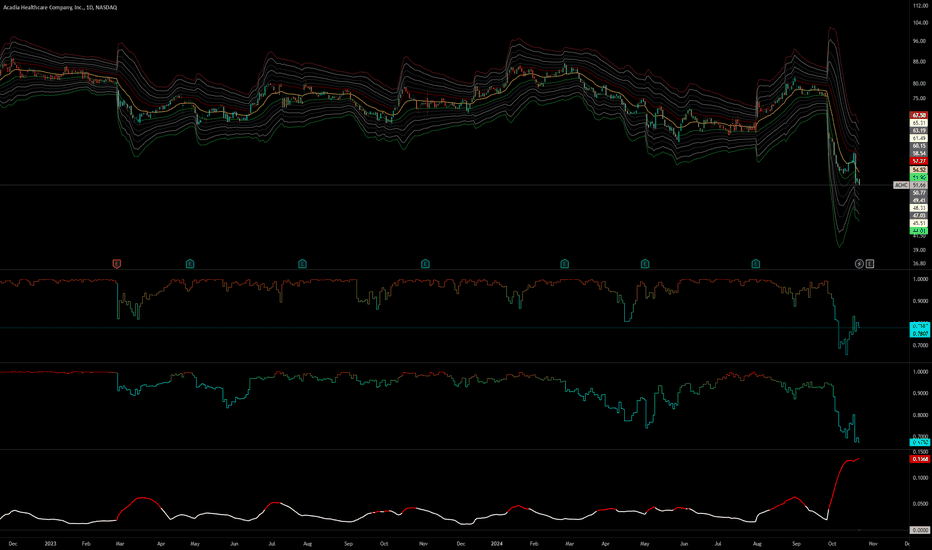Click the 104.00 price scale label
Viewport: 932px width, 550px height.
tap(920, 23)
